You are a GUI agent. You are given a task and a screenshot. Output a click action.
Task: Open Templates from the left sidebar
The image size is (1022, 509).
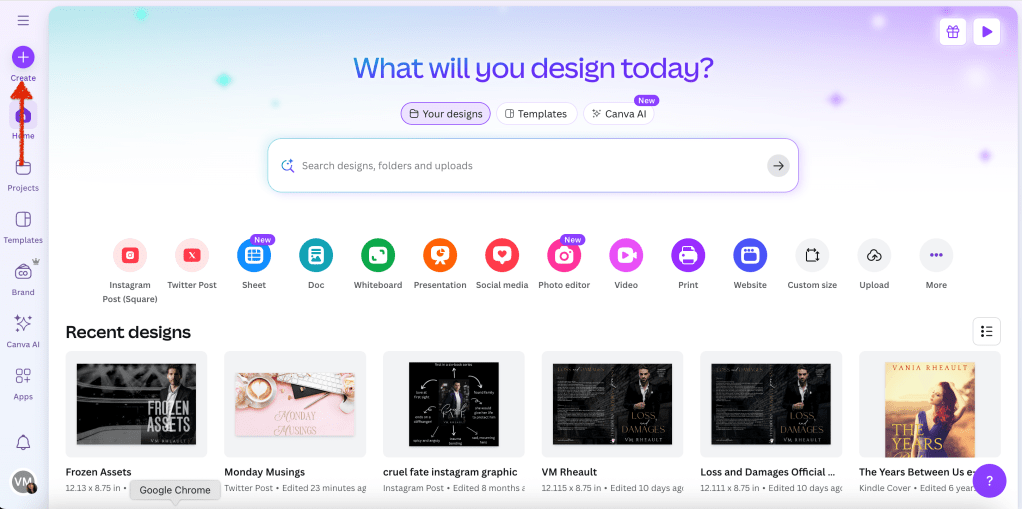pos(23,220)
